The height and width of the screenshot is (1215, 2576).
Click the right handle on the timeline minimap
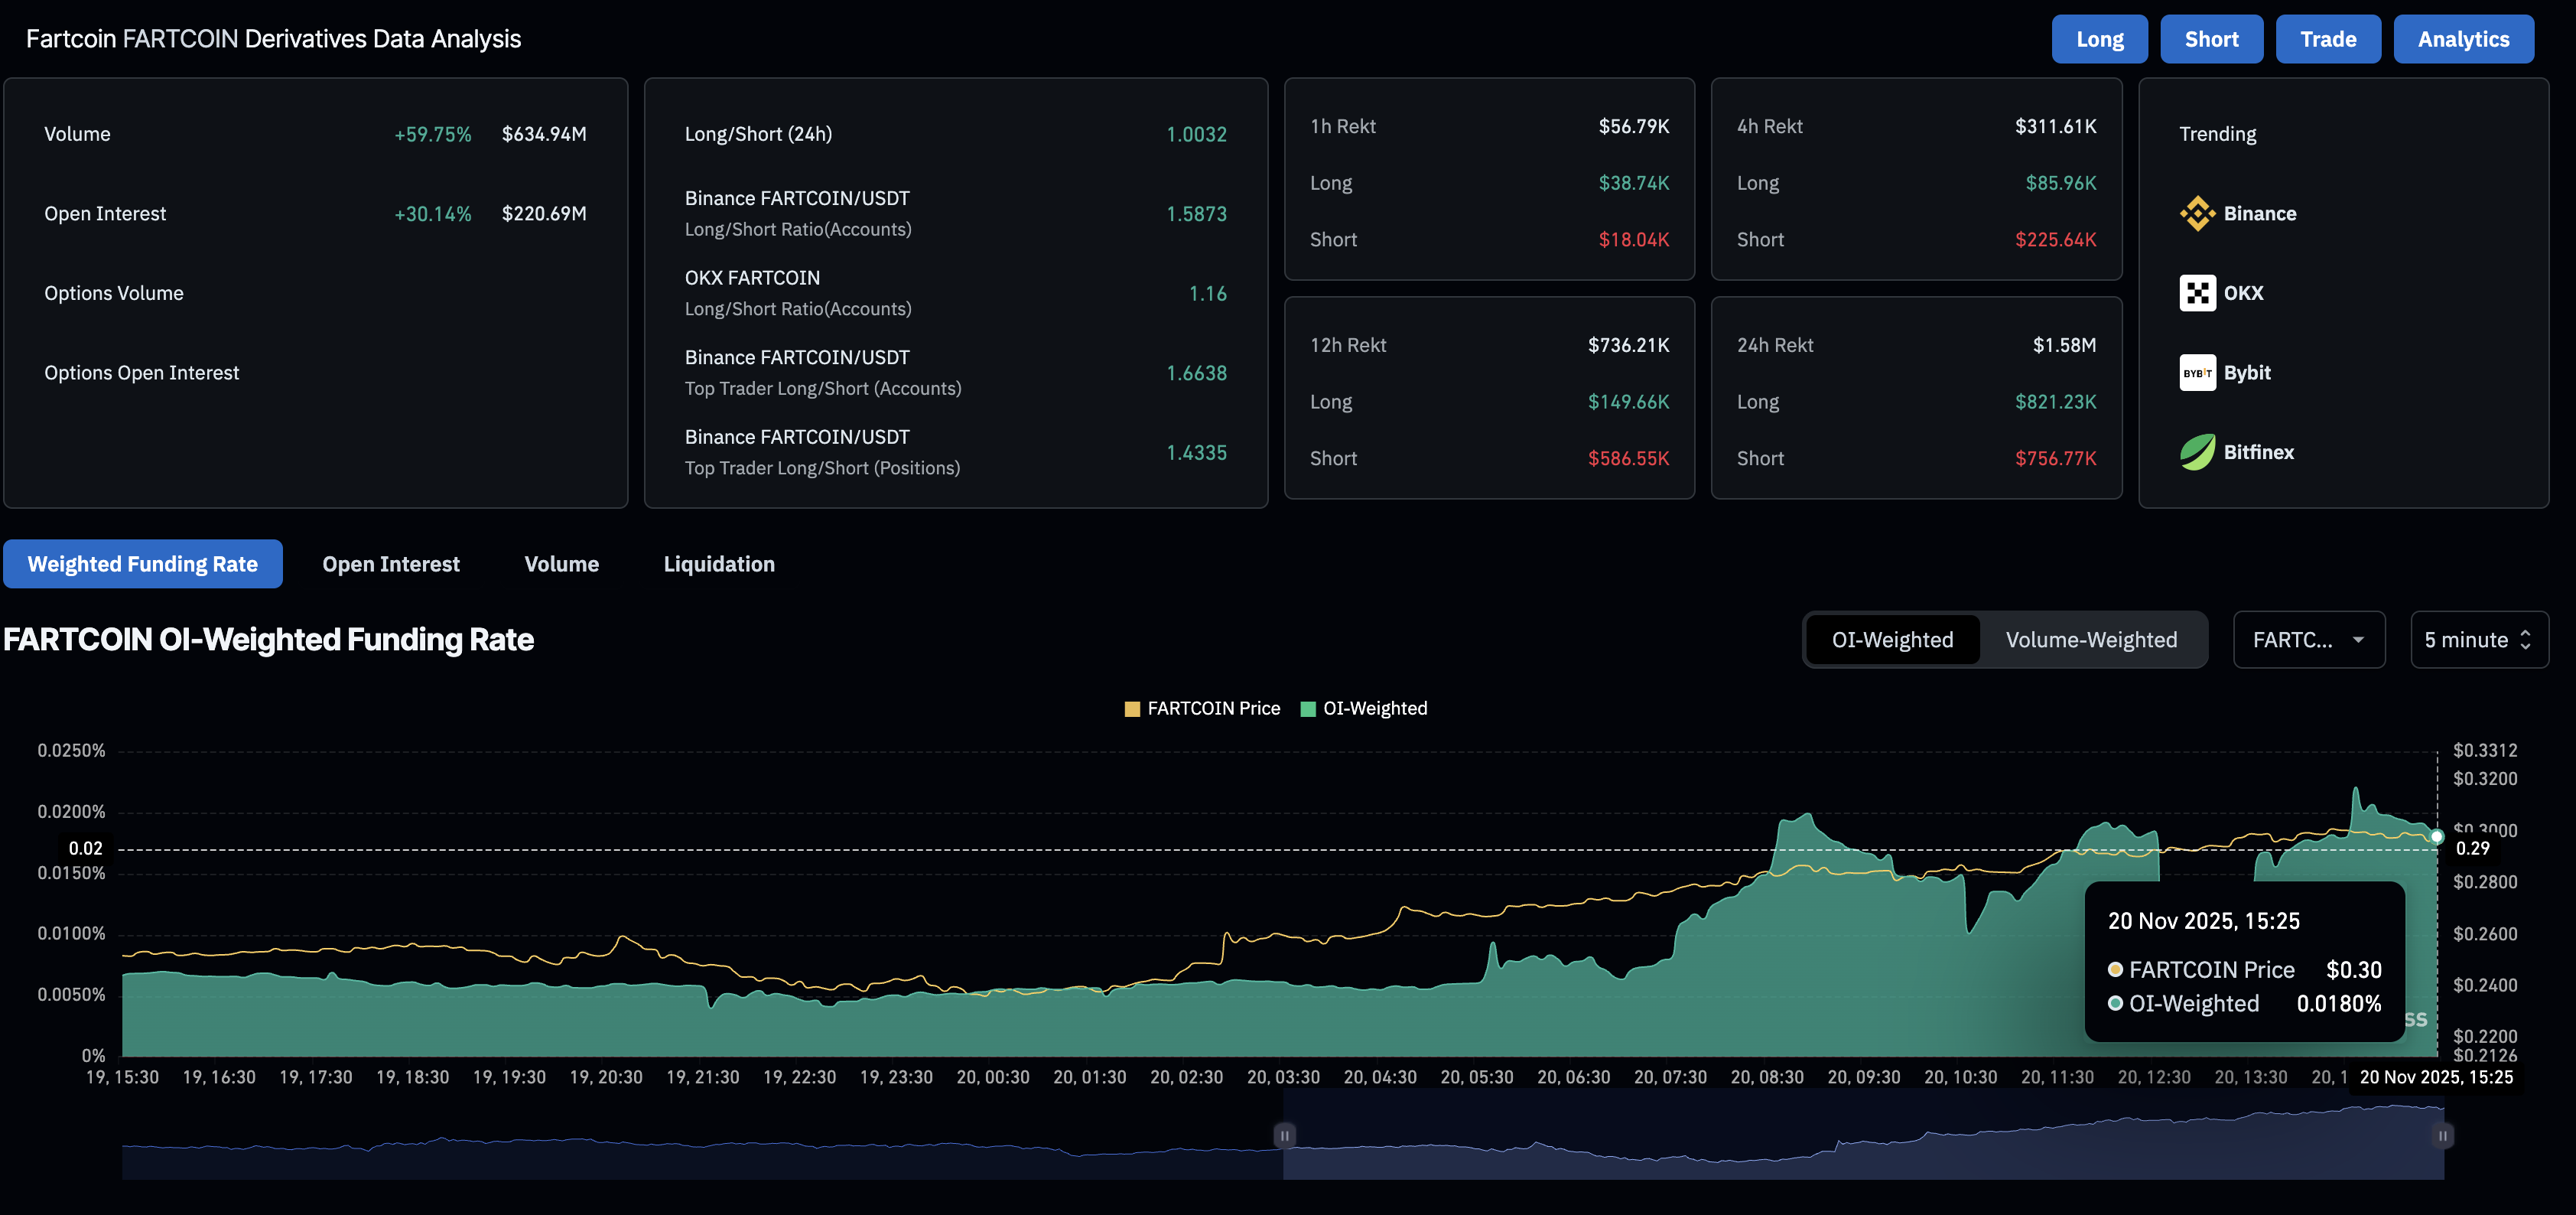coord(2442,1135)
